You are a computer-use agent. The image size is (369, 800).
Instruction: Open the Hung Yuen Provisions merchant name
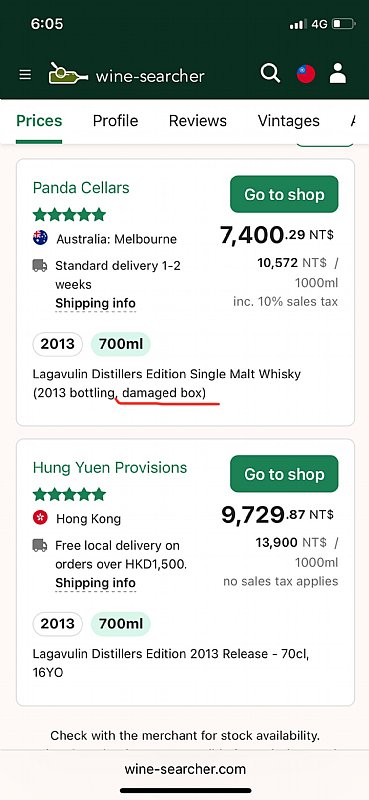click(110, 468)
